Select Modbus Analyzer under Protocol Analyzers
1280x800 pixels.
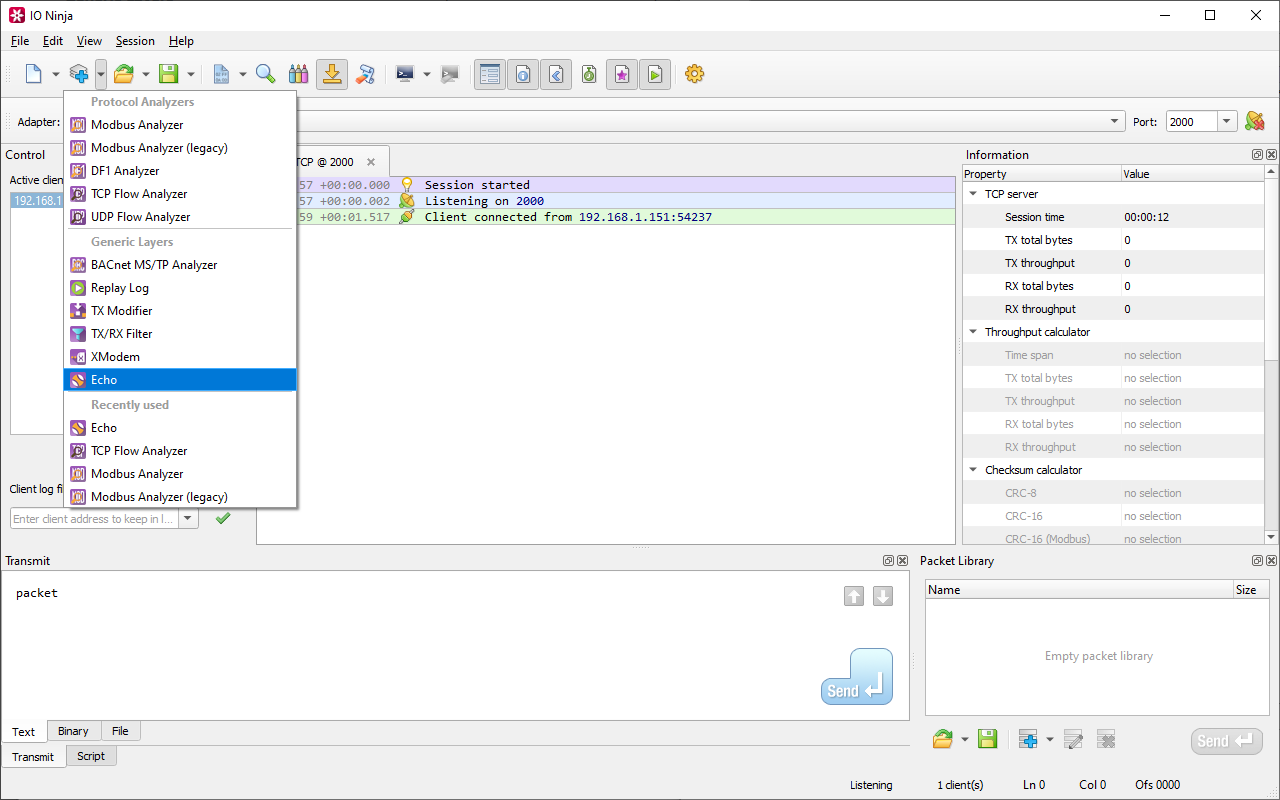[180, 125]
